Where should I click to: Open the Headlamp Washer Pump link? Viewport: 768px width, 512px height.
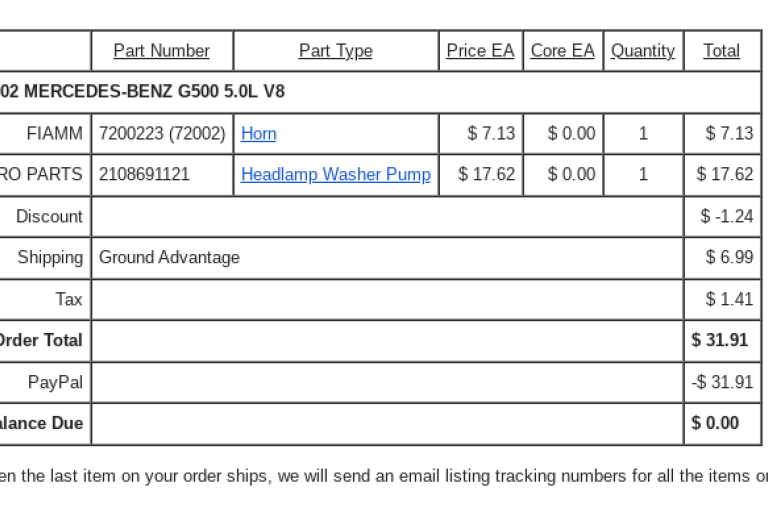pos(335,175)
